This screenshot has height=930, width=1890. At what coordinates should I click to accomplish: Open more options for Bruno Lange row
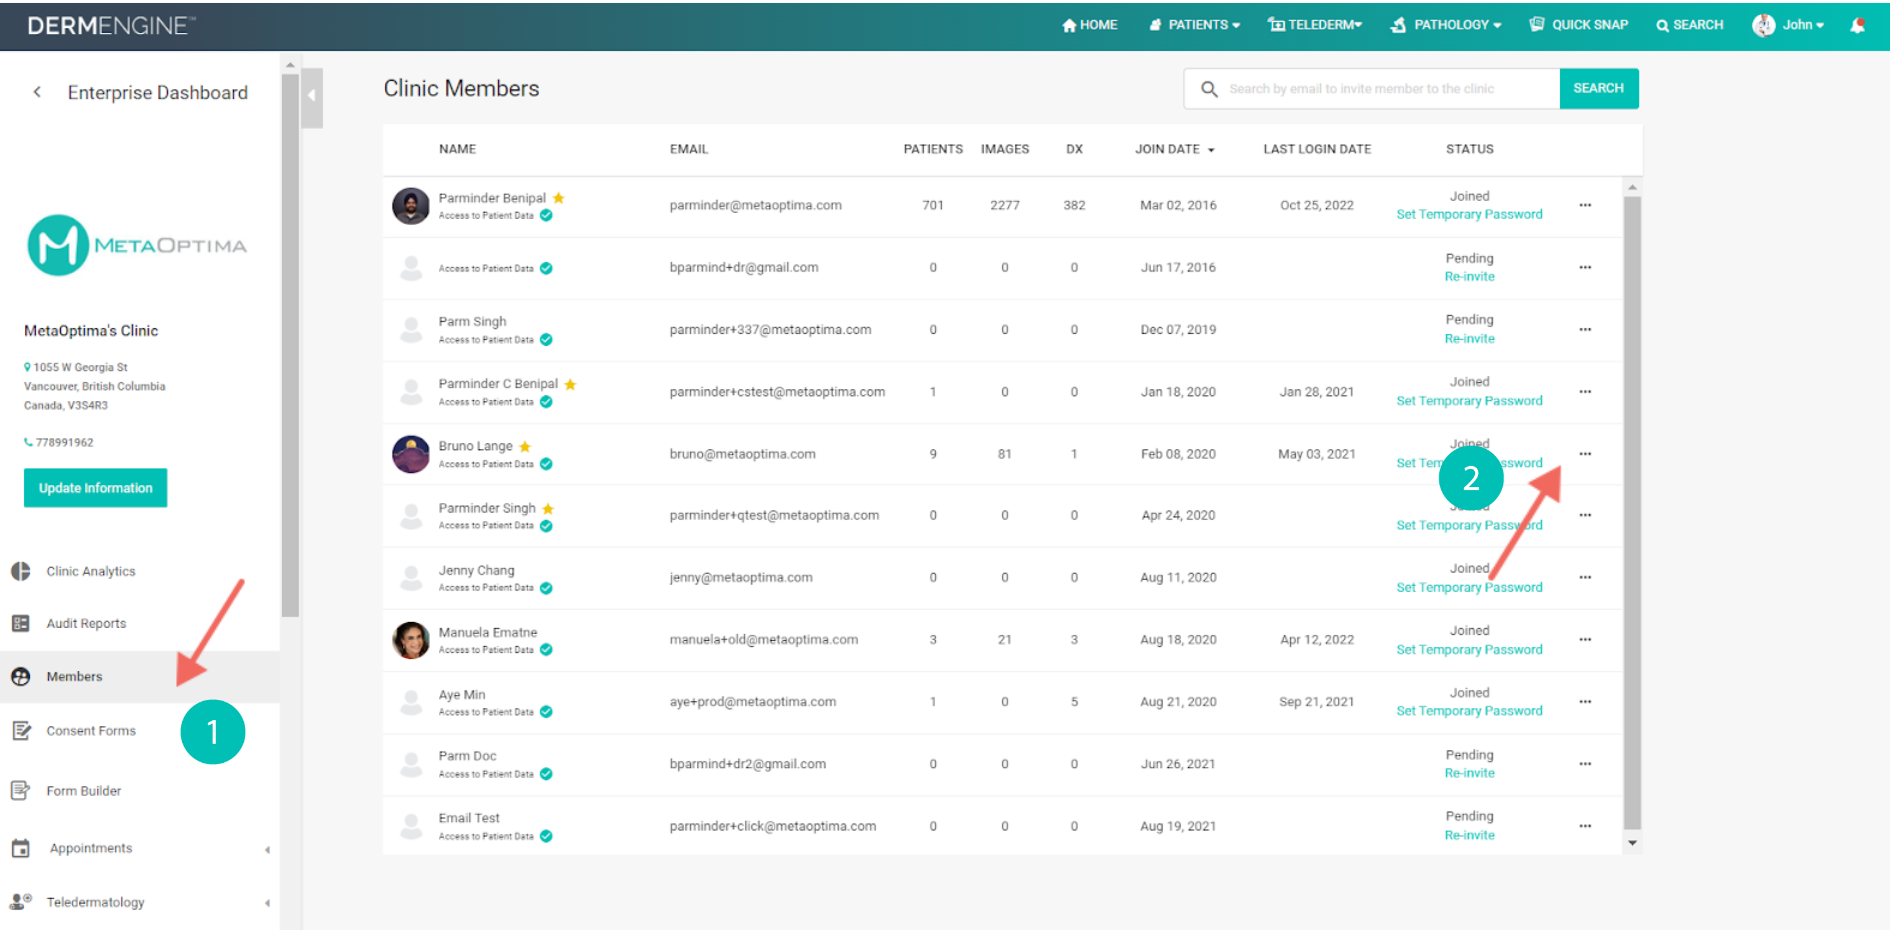[1585, 453]
